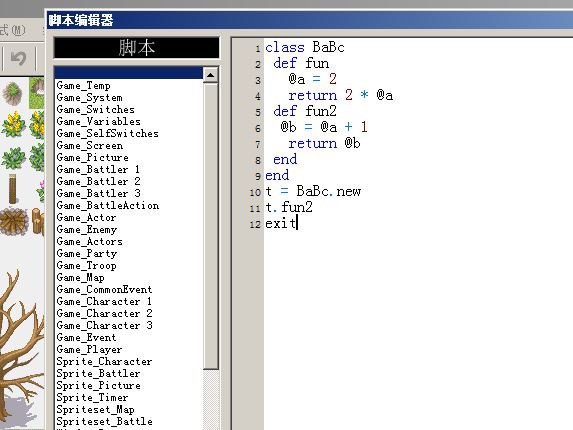Click the 'exit' line in editor
This screenshot has height=430, width=573.
(x=281, y=223)
